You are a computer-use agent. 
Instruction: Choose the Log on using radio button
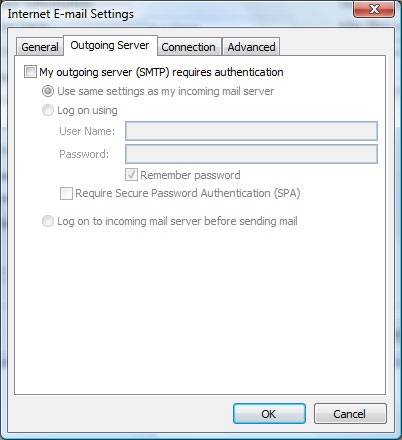pos(48,110)
